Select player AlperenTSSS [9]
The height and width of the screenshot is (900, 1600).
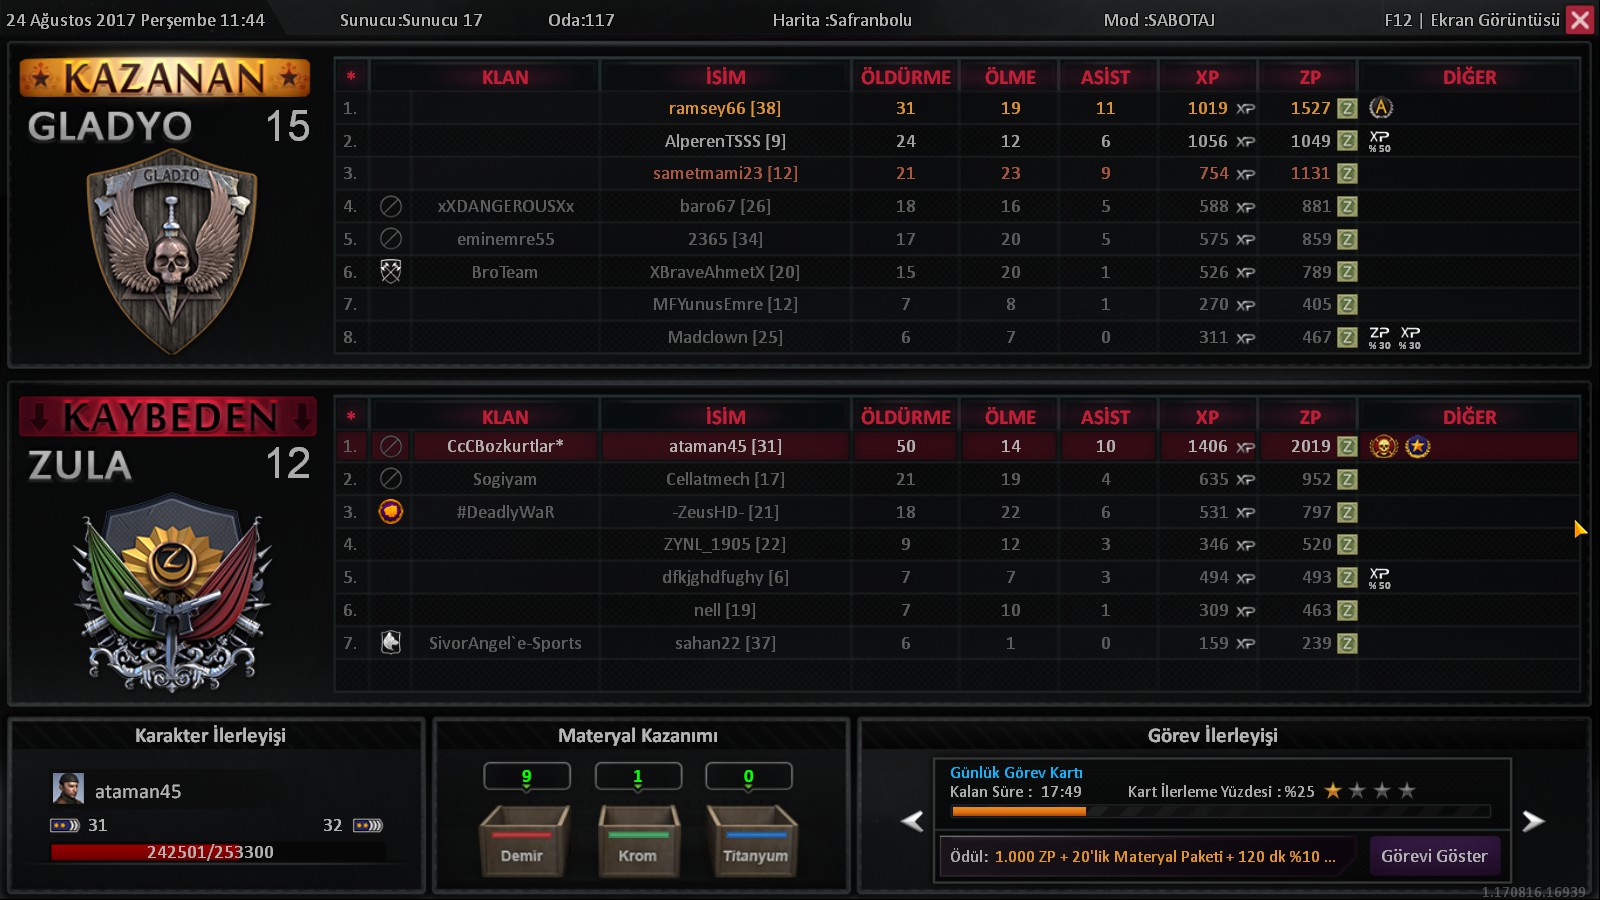(x=725, y=141)
